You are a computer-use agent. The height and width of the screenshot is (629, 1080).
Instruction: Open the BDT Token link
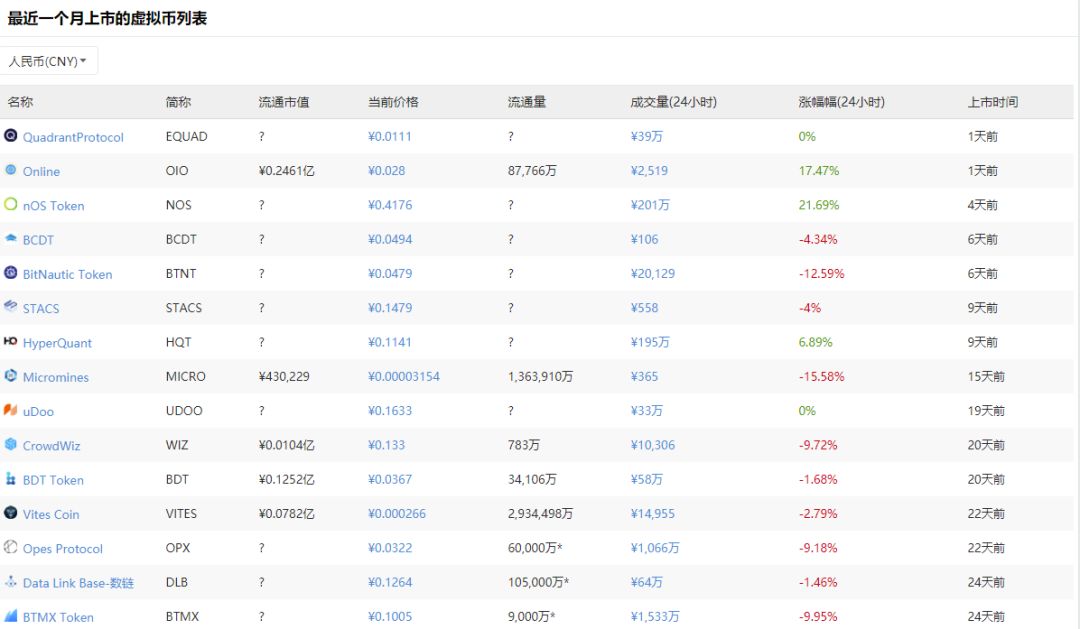coord(53,480)
